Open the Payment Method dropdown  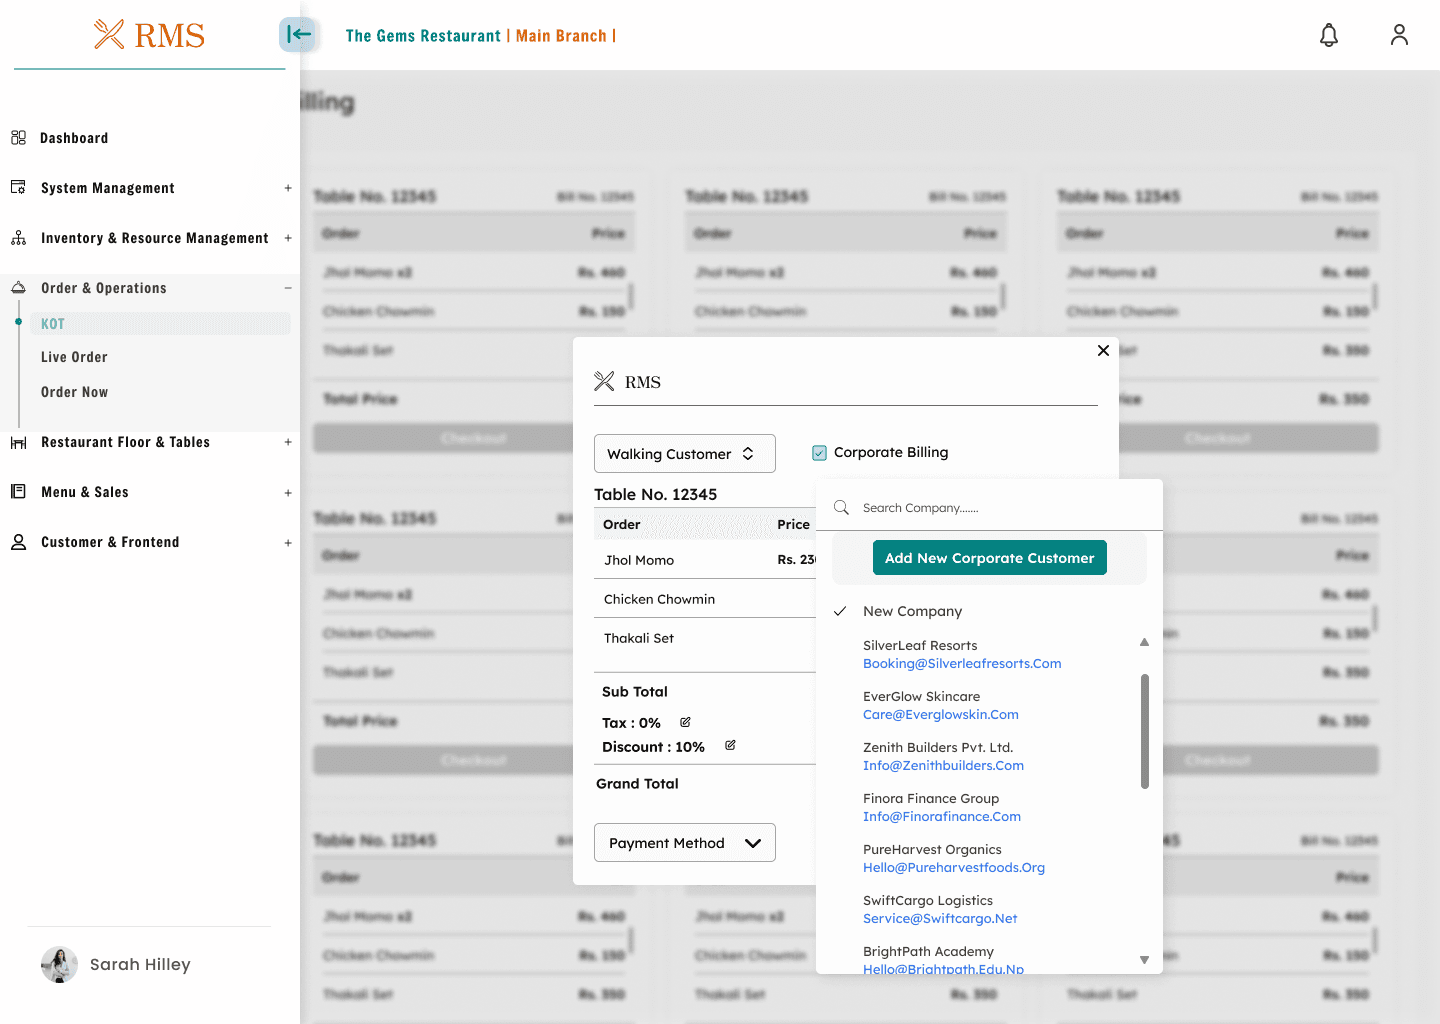click(684, 843)
